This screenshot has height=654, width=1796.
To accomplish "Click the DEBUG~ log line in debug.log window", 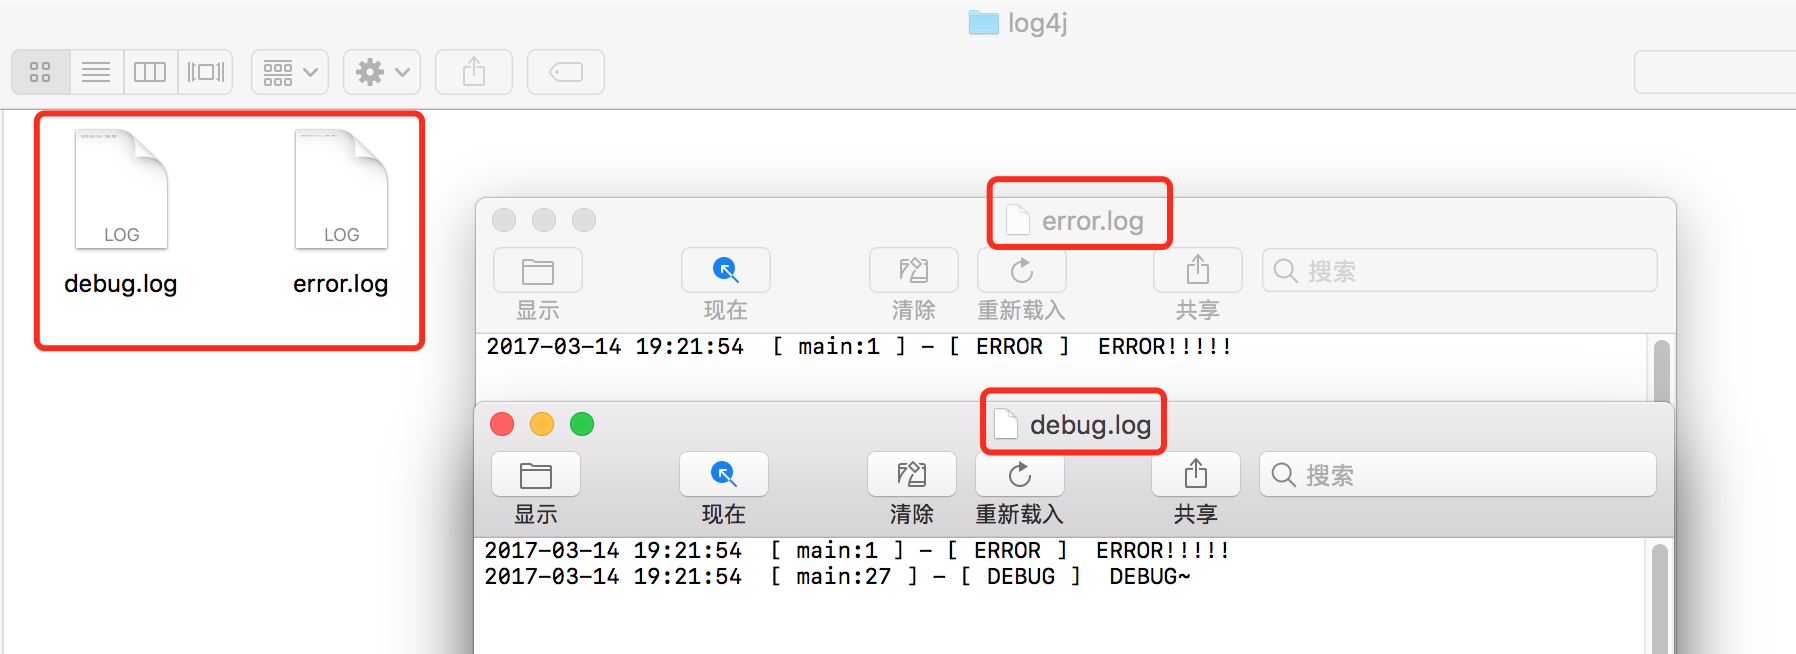I will coord(838,577).
